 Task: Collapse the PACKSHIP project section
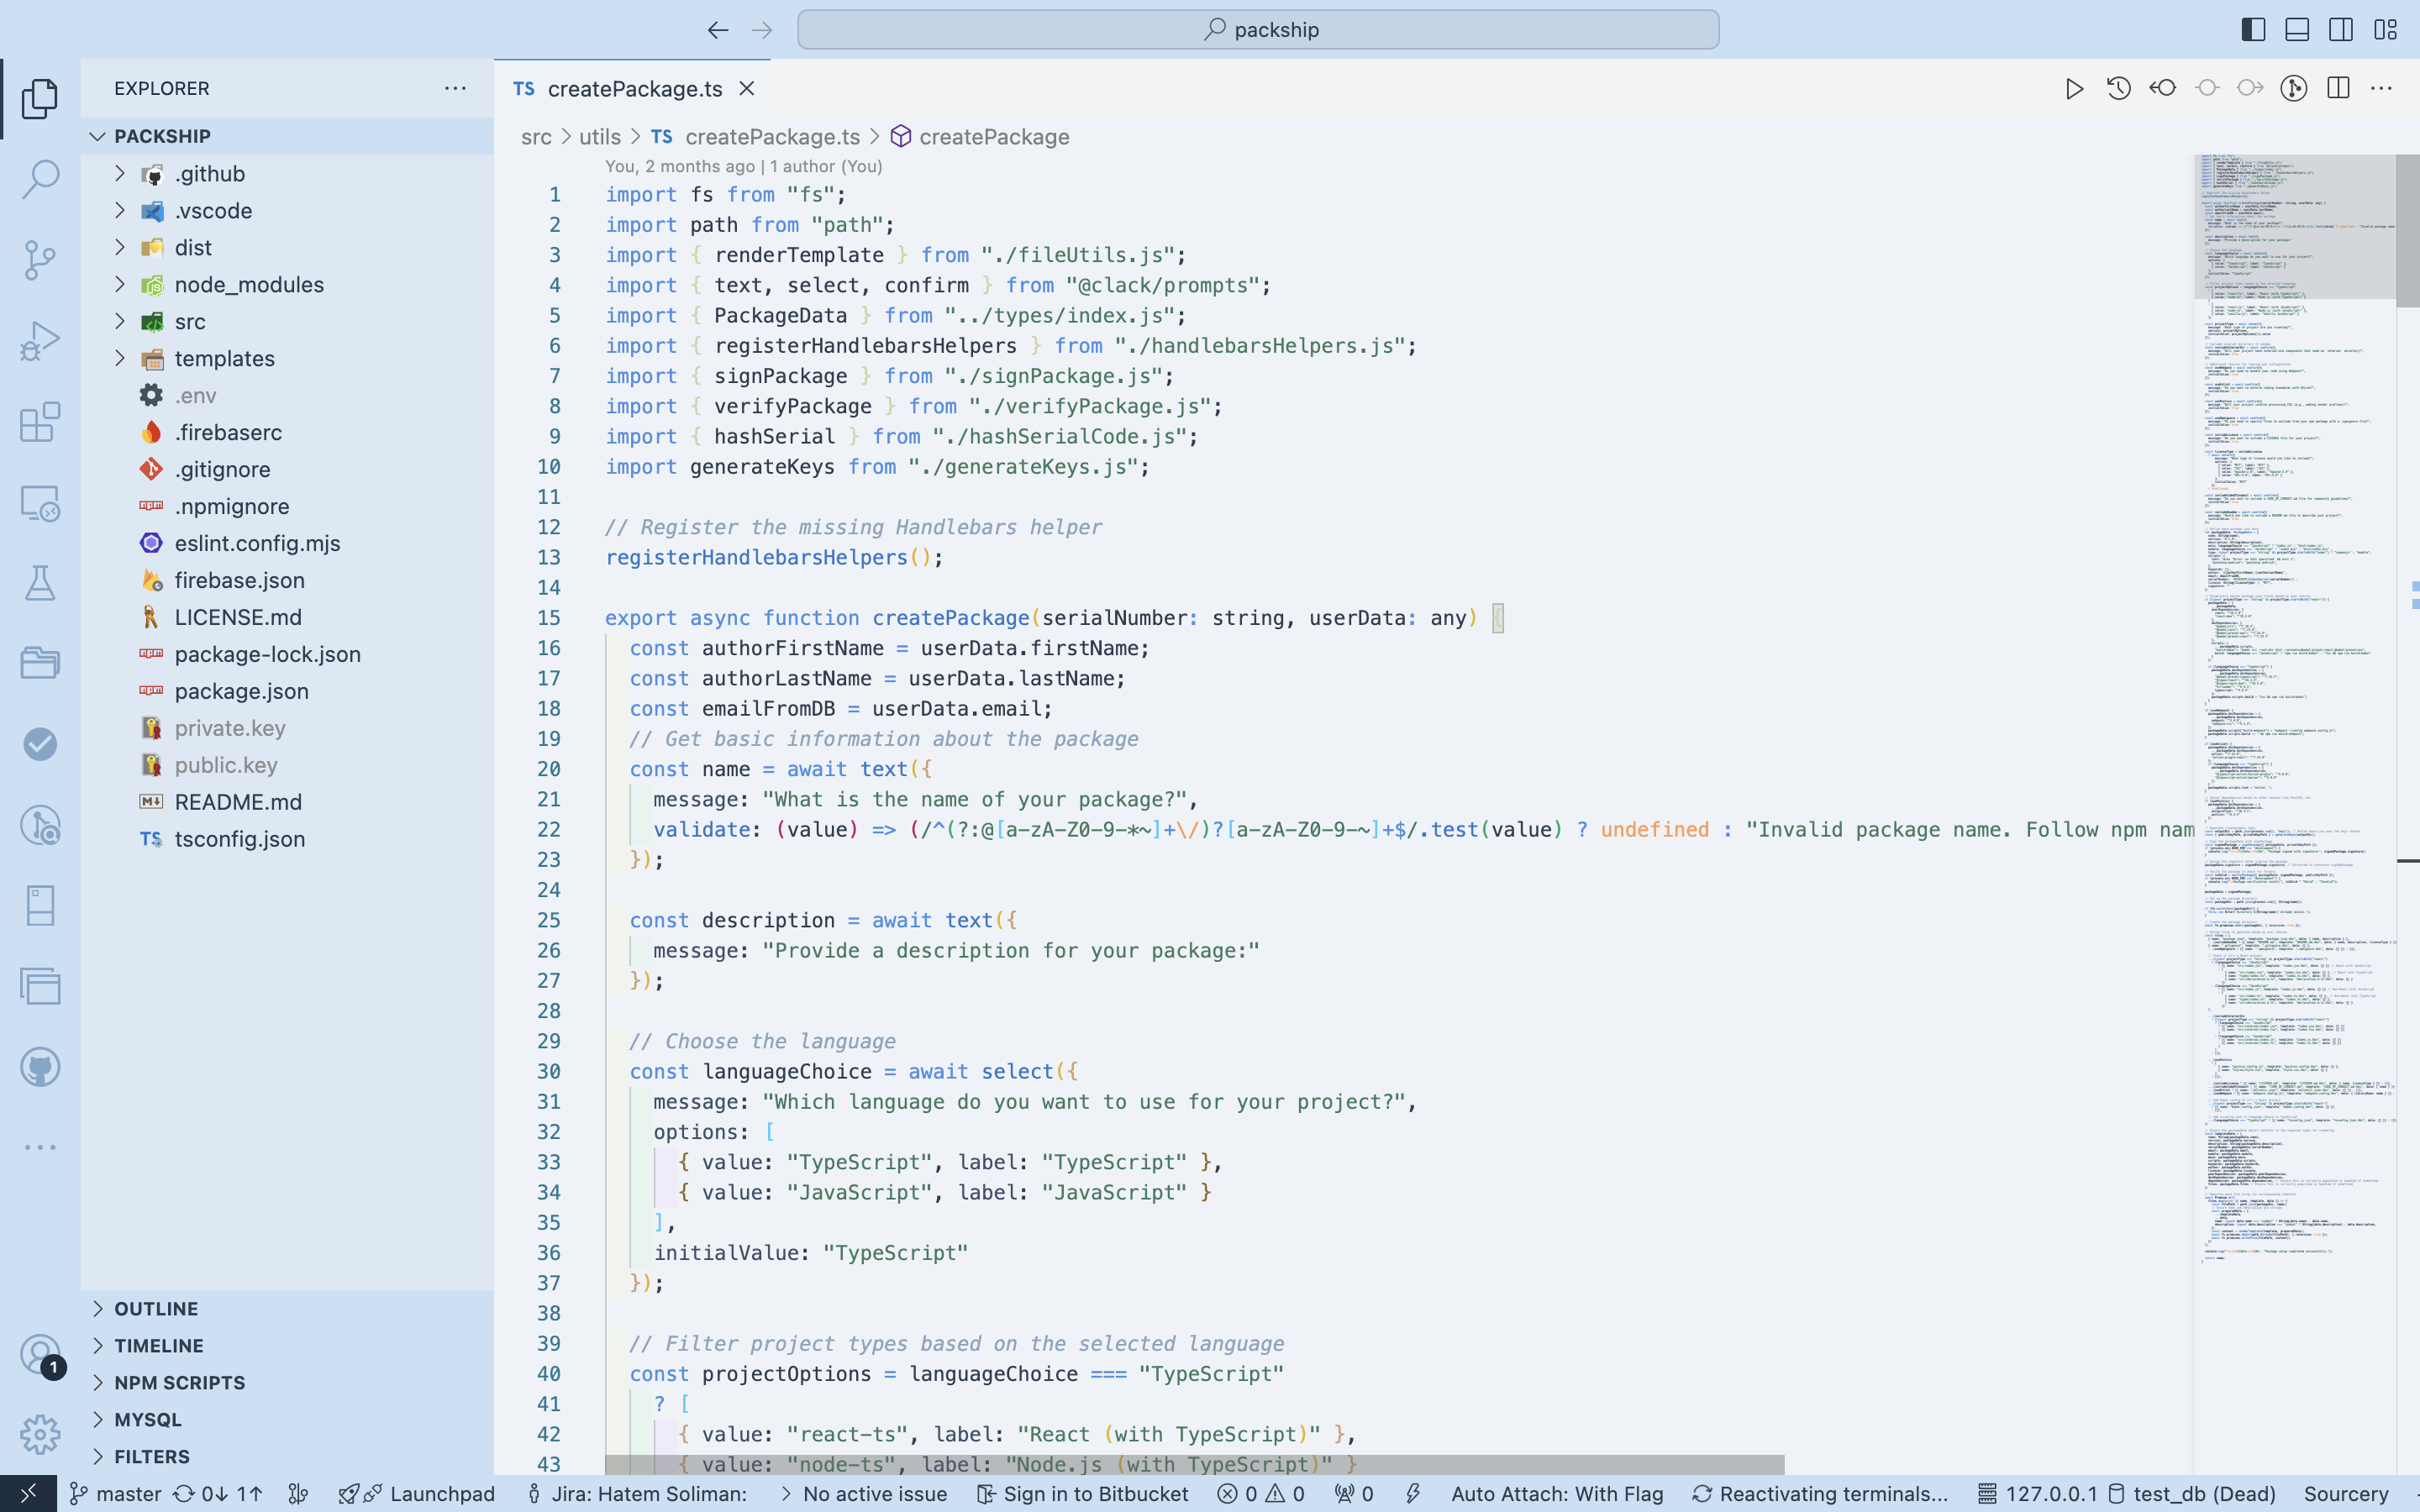pyautogui.click(x=287, y=136)
